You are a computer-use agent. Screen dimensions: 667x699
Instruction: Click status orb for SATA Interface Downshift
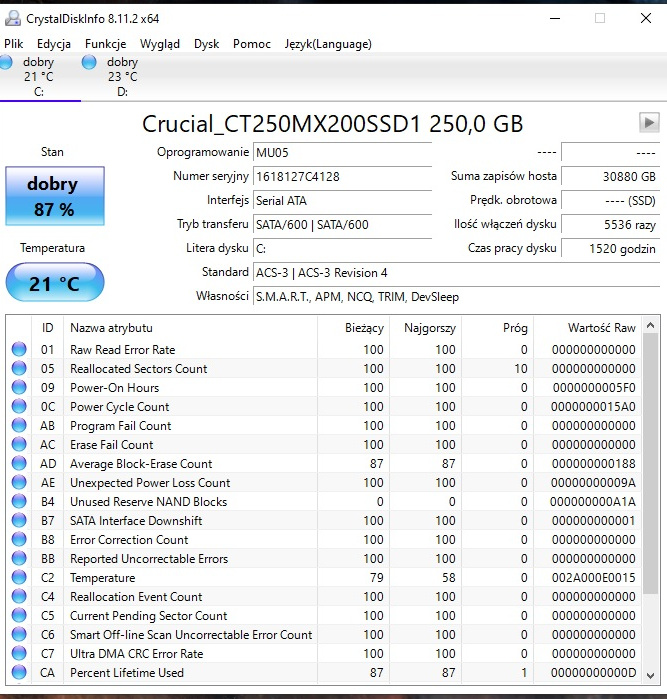[x=19, y=520]
